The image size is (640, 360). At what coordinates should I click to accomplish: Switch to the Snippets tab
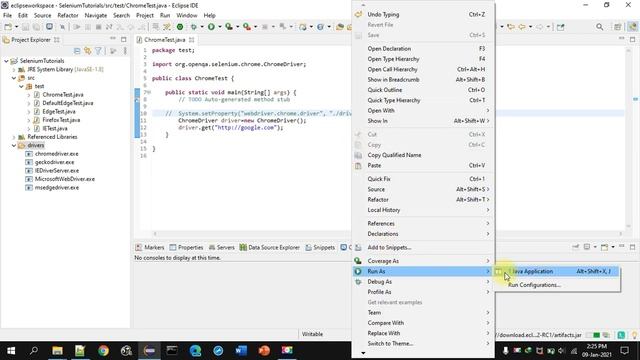tap(320, 247)
